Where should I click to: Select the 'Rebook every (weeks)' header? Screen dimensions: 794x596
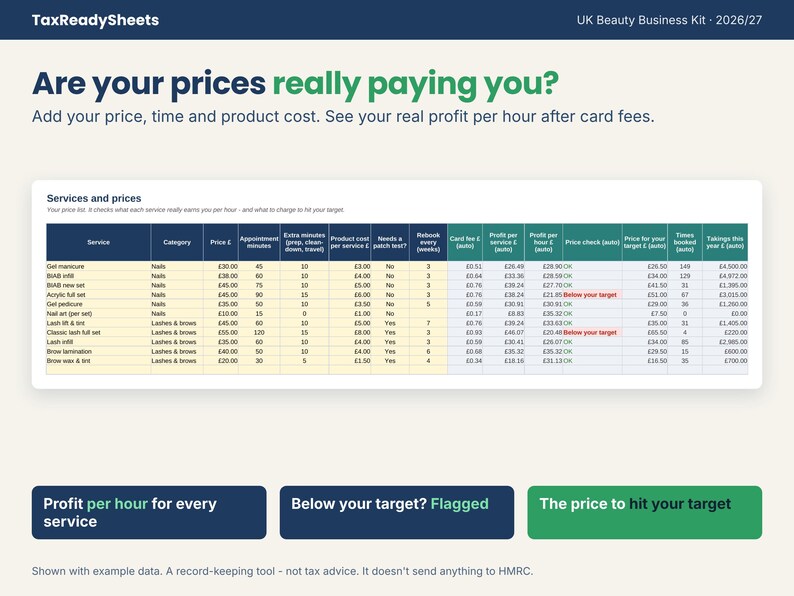[x=428, y=242]
